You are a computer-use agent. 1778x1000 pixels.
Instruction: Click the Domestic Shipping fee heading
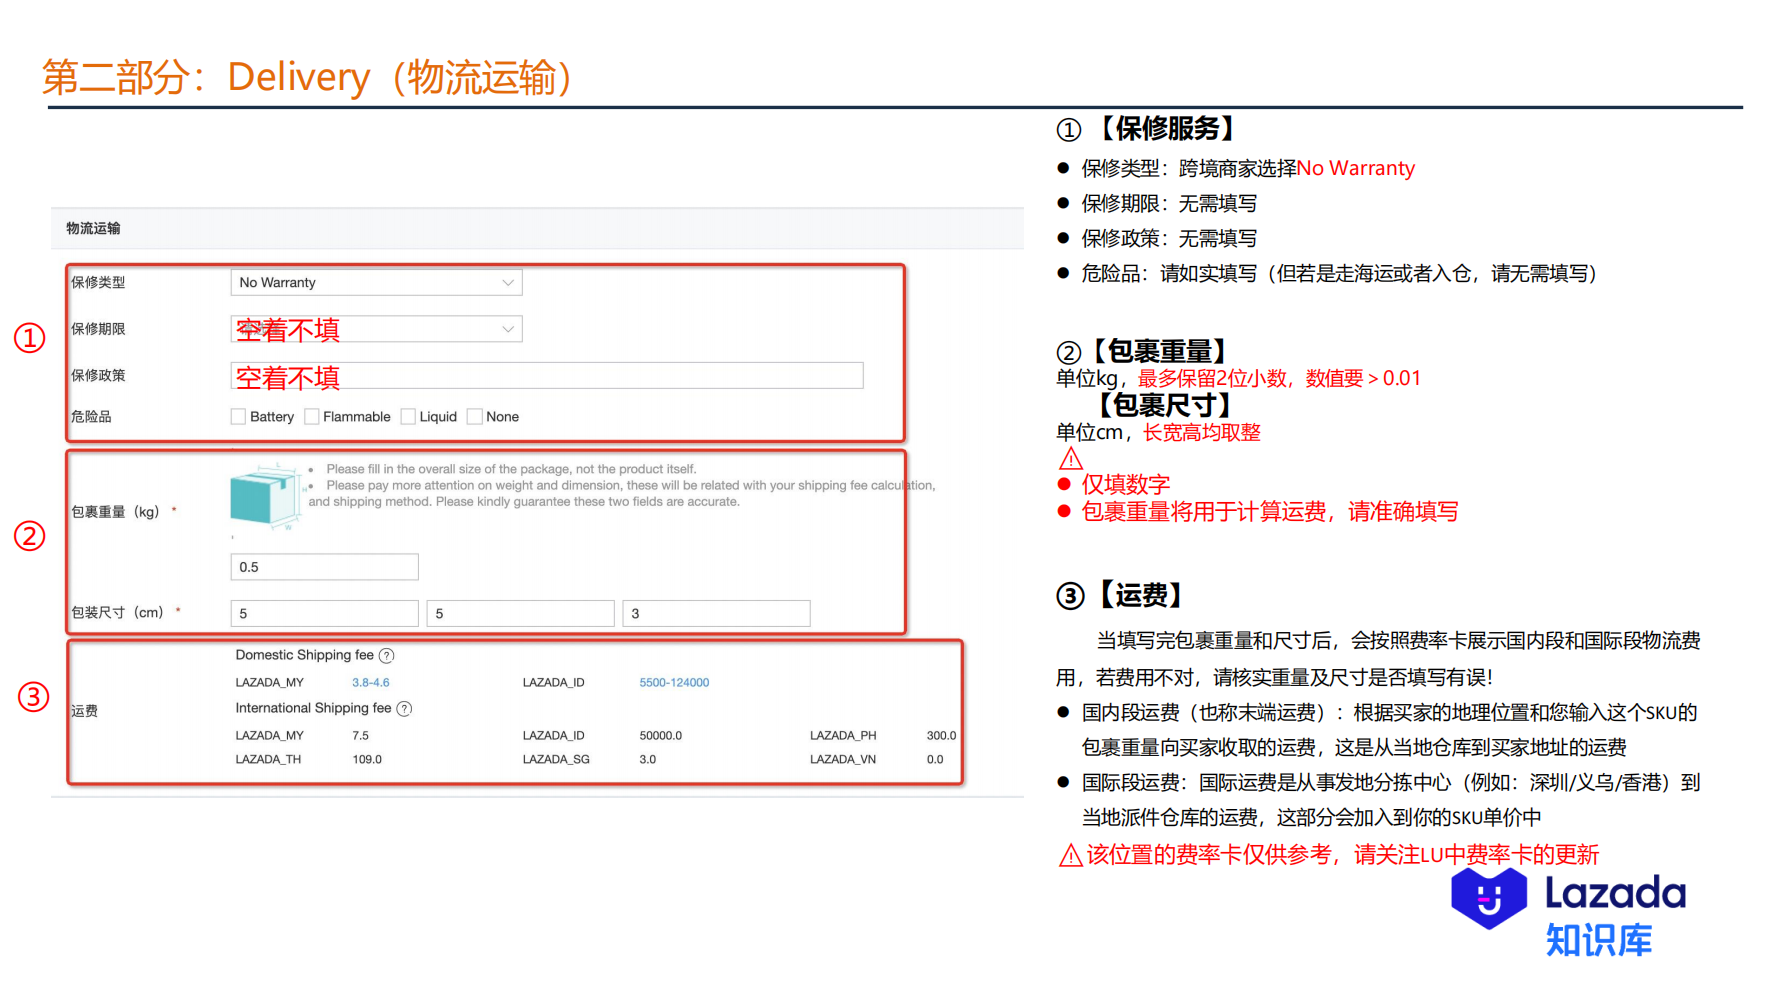304,656
